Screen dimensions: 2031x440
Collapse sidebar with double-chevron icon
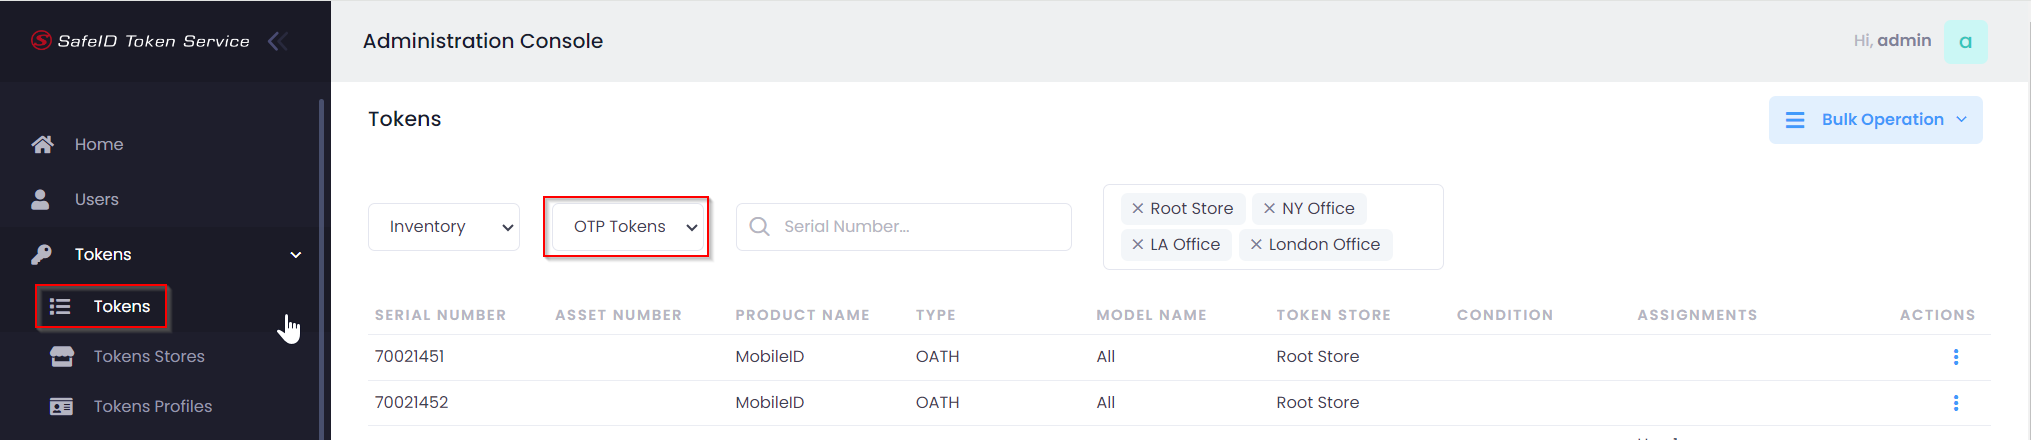click(278, 41)
